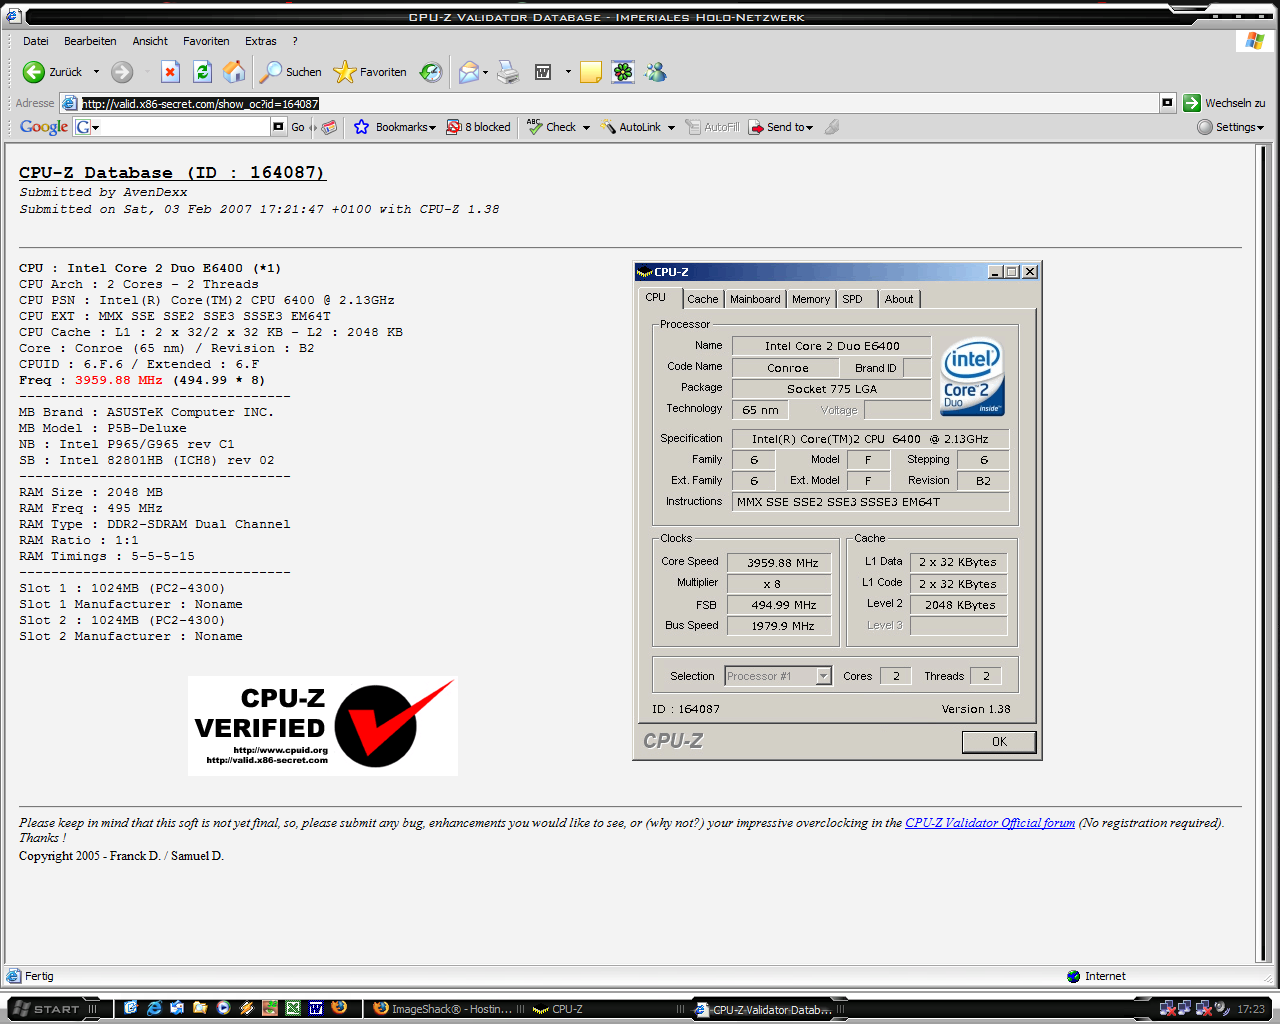The image size is (1280, 1024).
Task: Launch the ICQ flower icon
Action: 623,72
